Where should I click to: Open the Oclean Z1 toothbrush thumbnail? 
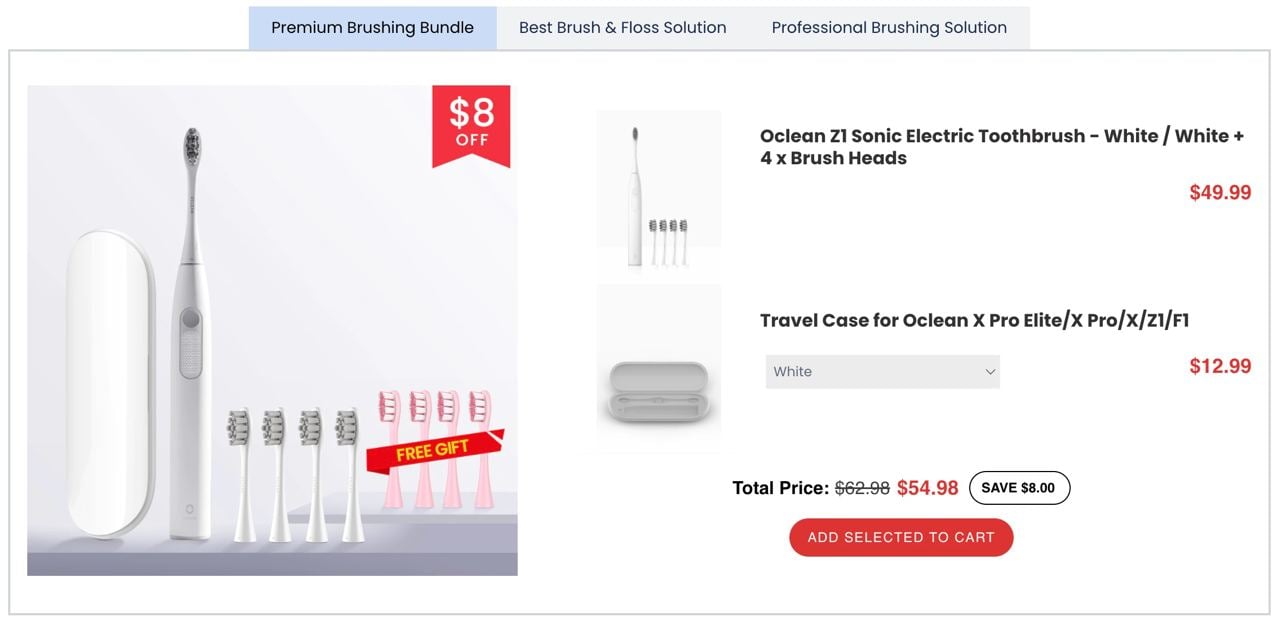point(659,190)
